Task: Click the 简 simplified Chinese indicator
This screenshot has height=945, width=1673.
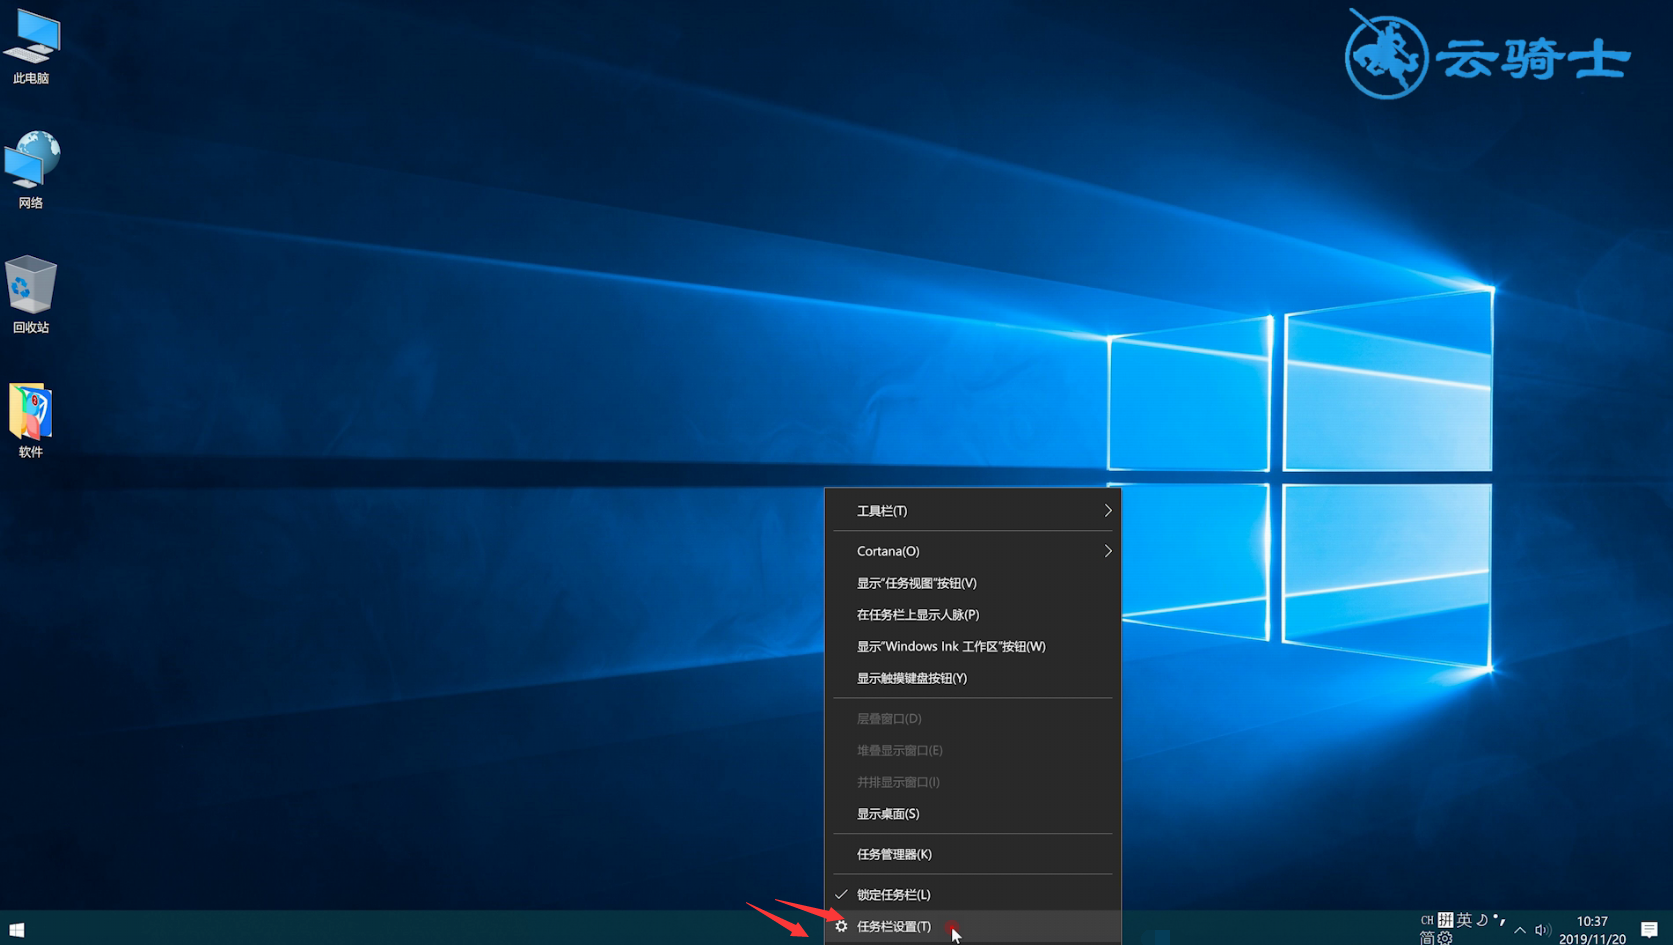Action: (x=1427, y=938)
